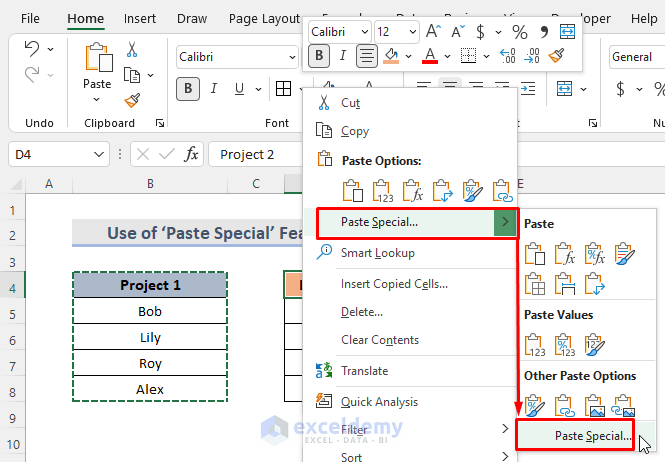Viewport: 665px width, 462px height.
Task: Toggle Underline in the ribbon Font group
Action: click(241, 88)
